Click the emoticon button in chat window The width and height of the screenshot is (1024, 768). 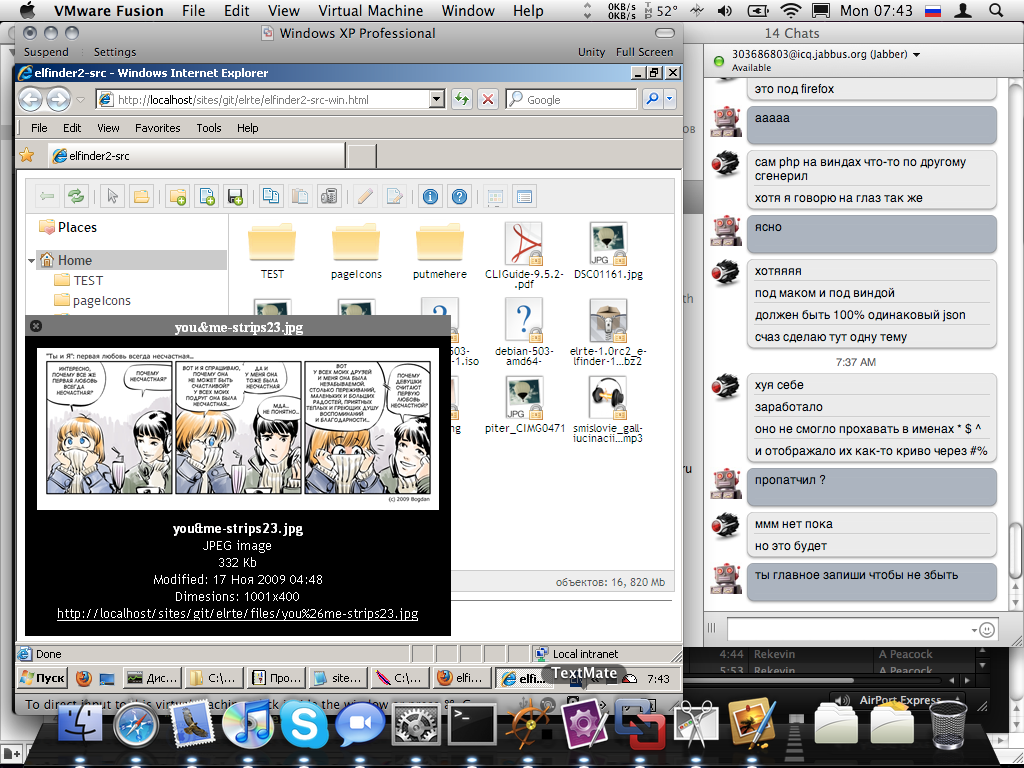[x=987, y=630]
